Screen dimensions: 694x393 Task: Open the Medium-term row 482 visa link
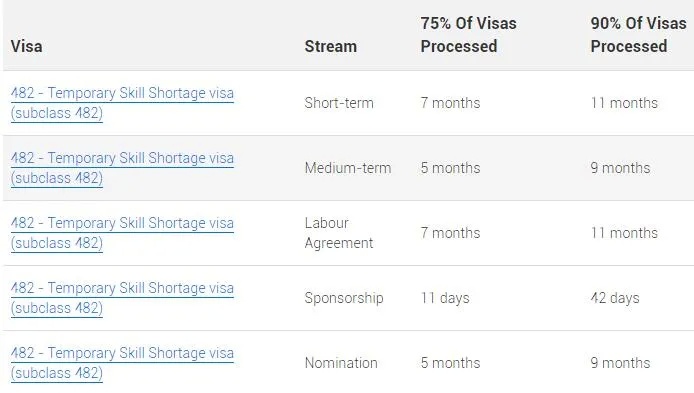(122, 168)
